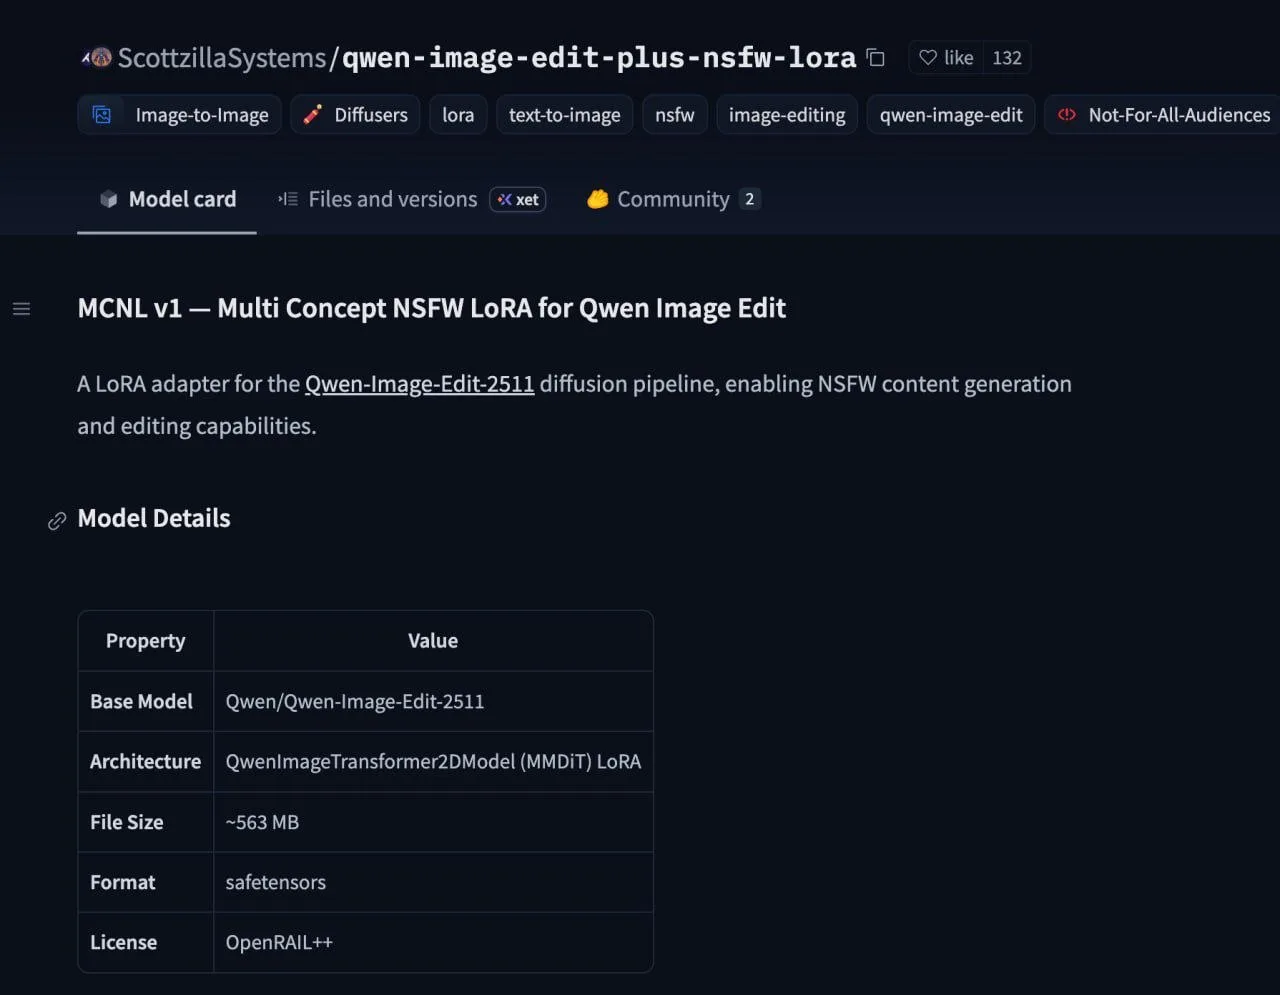Click the Community hands emoji icon
This screenshot has height=995, width=1280.
598,199
